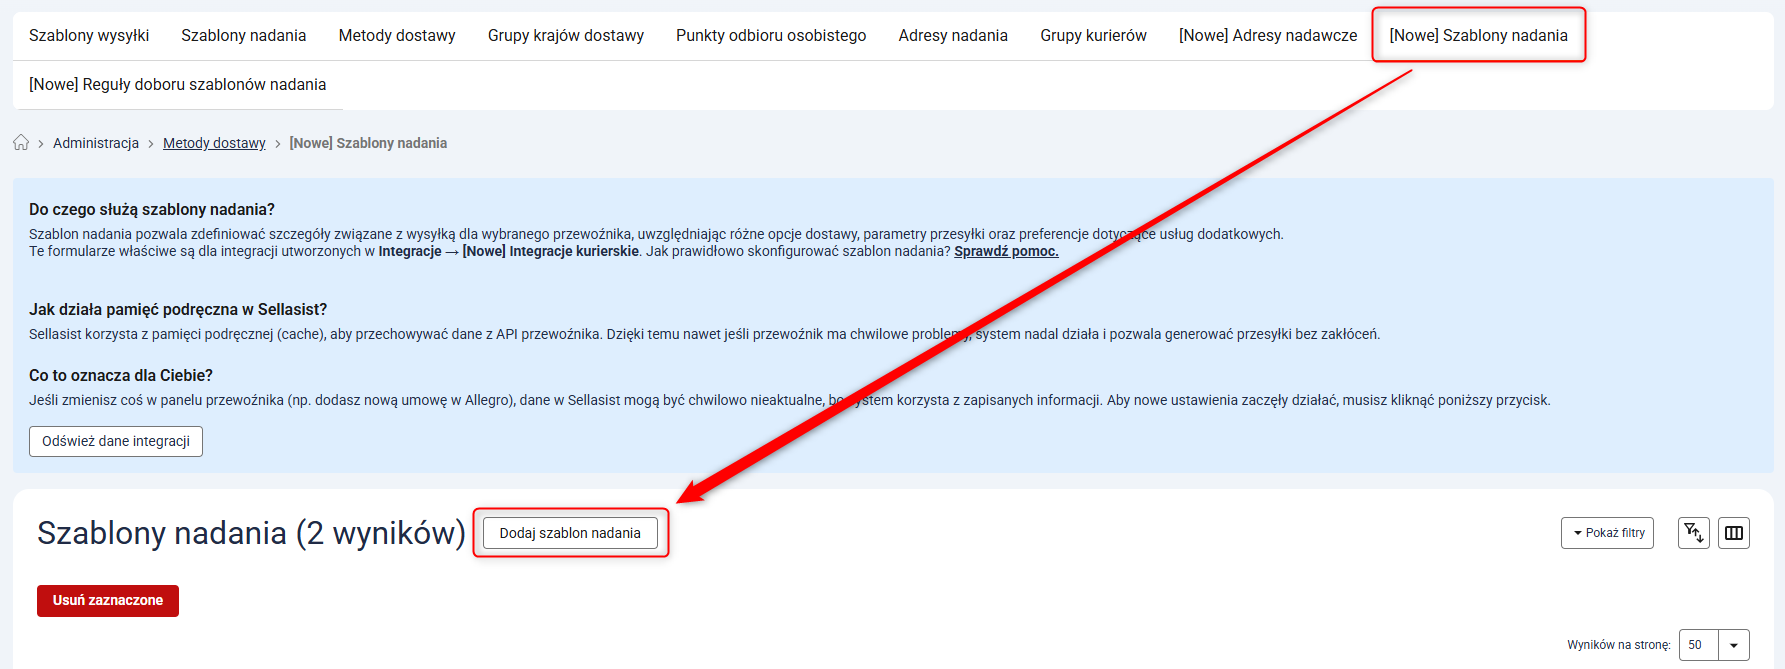Click the results-per-page field showing 50
Viewport: 1785px width, 669px height.
[1698, 645]
